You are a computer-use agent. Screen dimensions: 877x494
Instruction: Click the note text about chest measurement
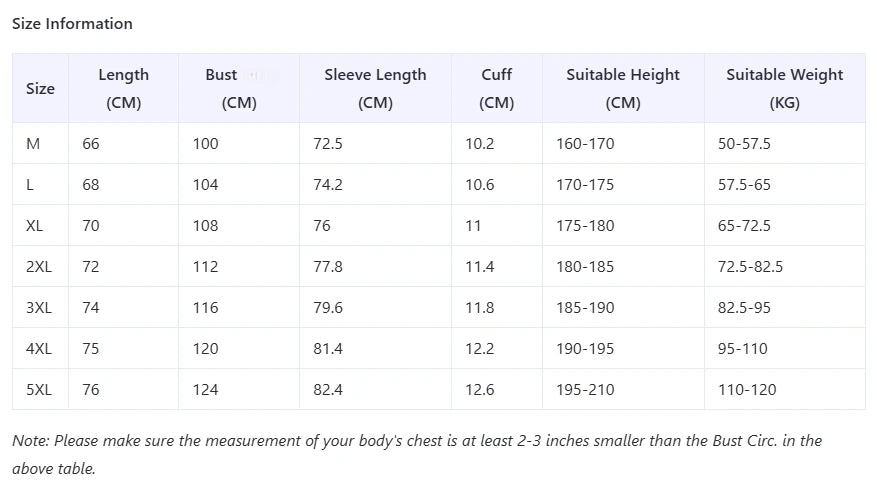417,454
